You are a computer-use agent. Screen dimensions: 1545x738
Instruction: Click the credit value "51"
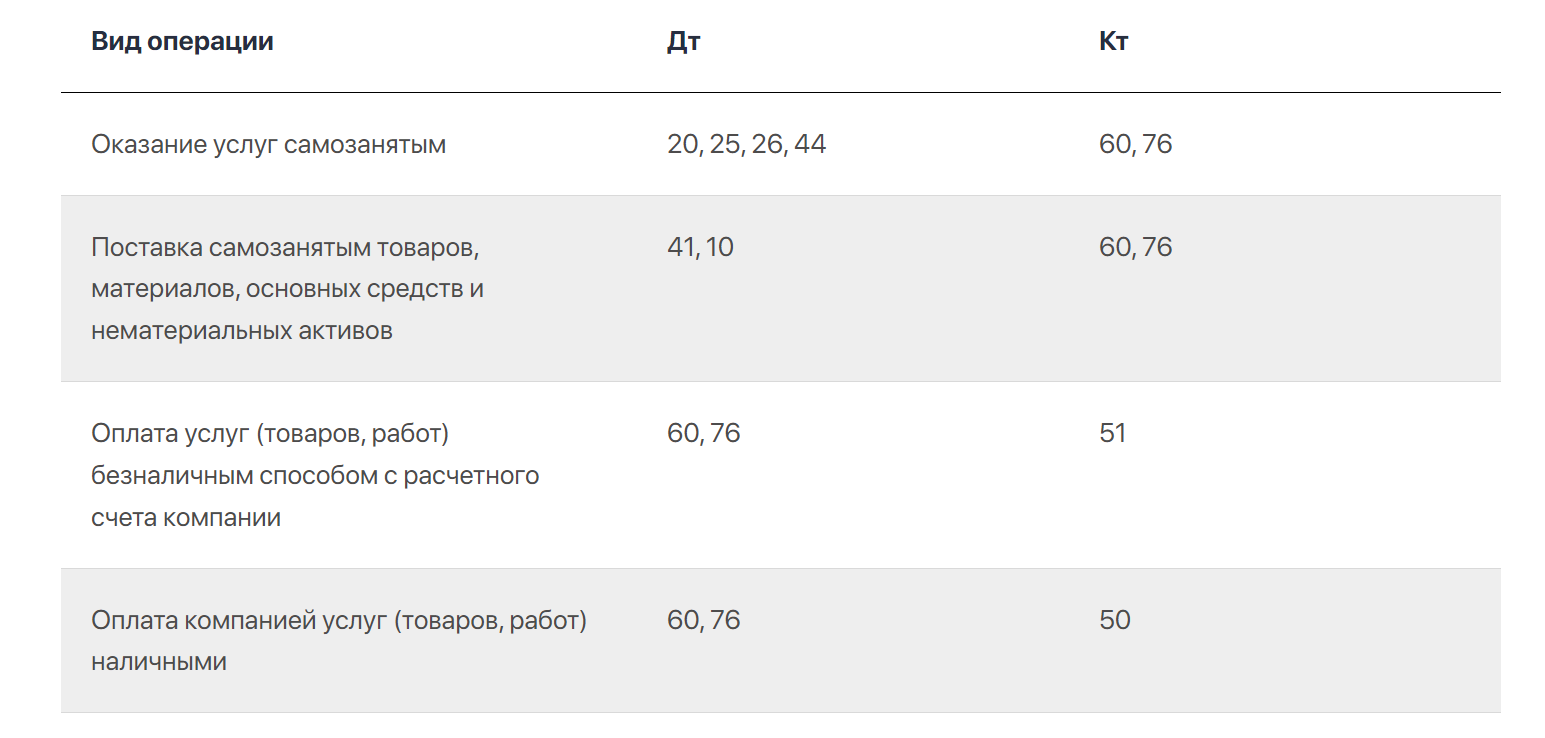(1112, 434)
